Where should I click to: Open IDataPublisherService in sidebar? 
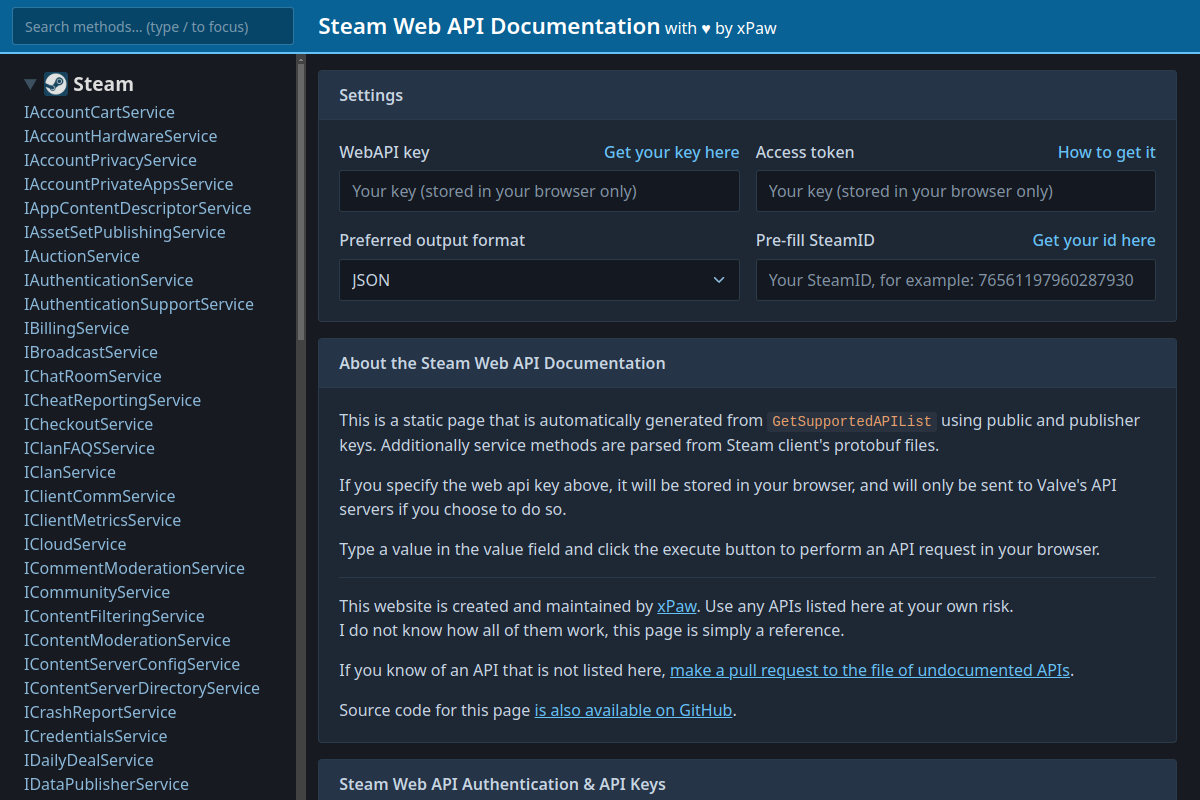106,784
